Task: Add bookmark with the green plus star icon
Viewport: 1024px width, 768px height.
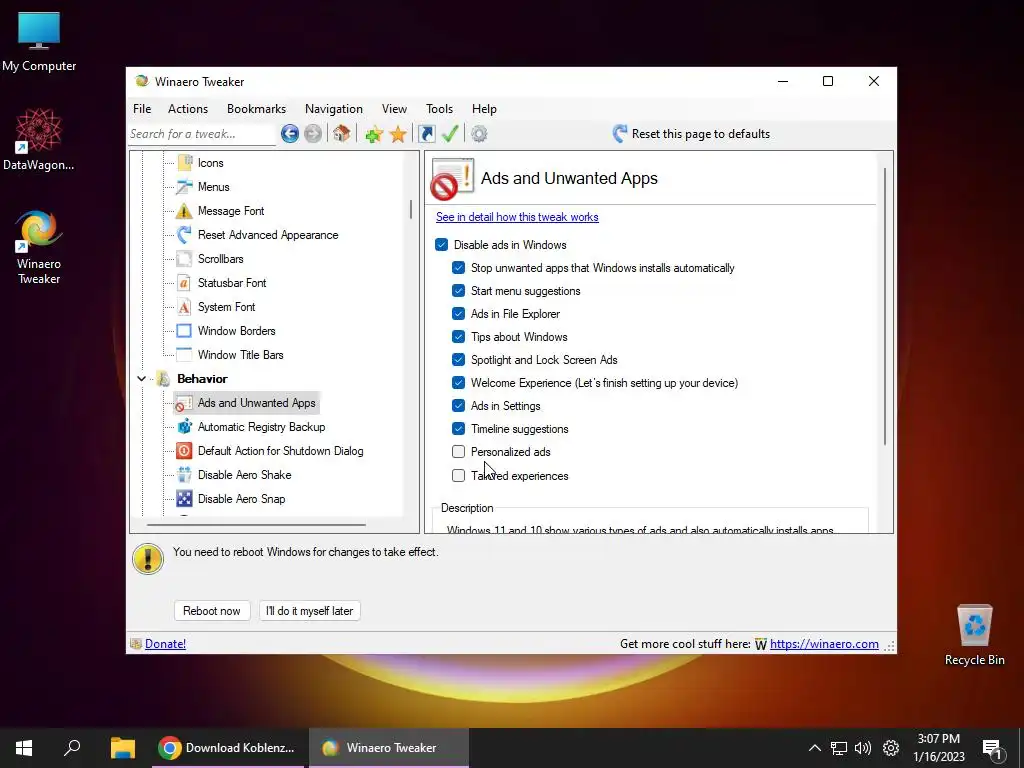Action: [374, 134]
